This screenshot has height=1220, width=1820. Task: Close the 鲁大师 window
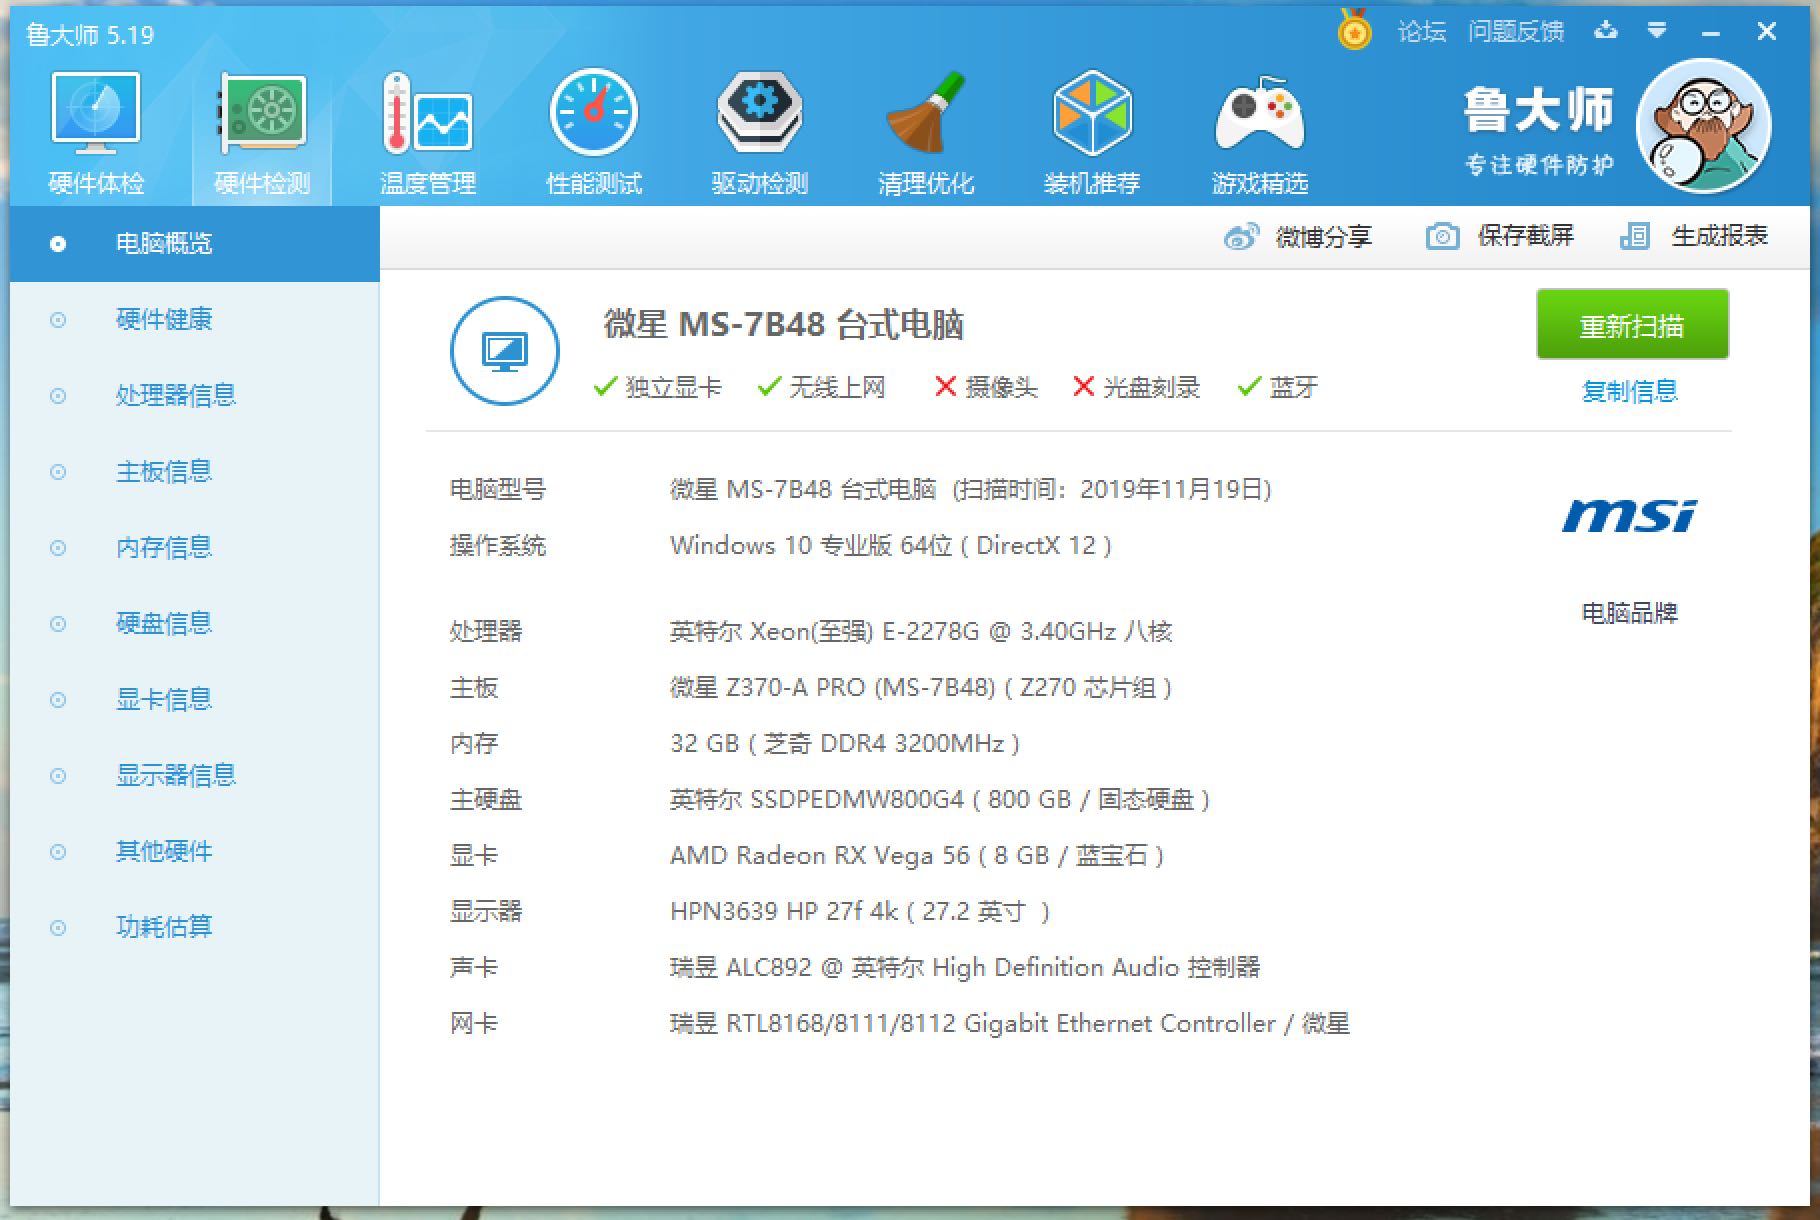[x=1767, y=32]
